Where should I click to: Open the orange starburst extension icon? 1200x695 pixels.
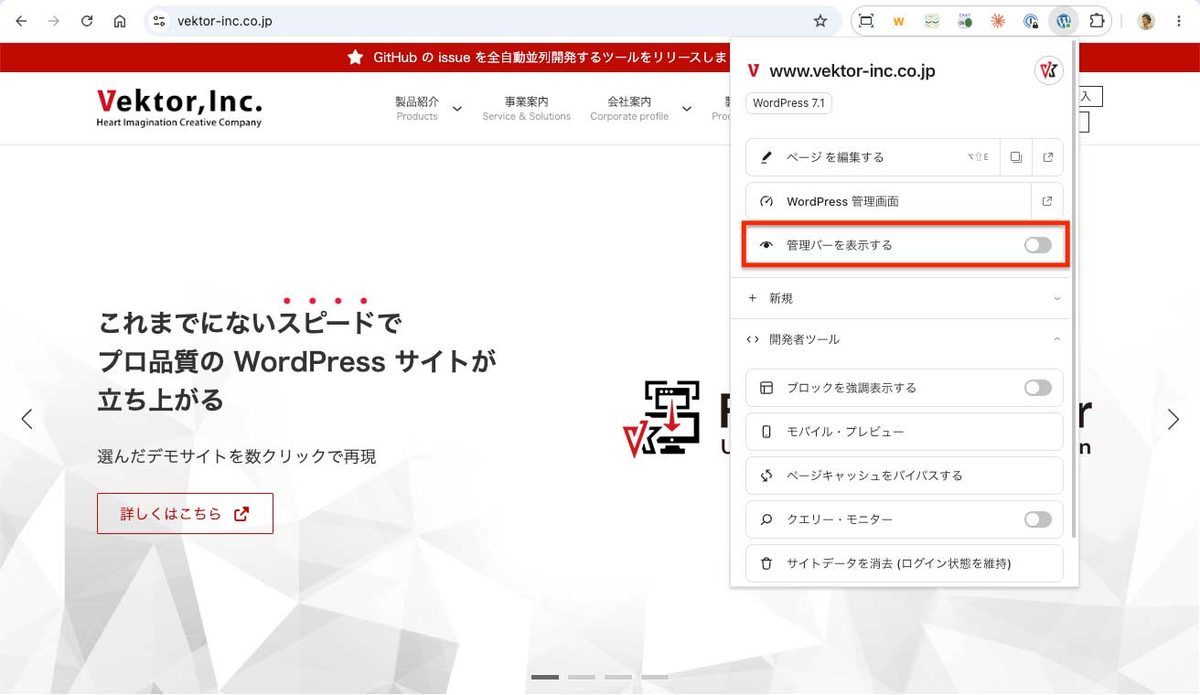[x=998, y=21]
